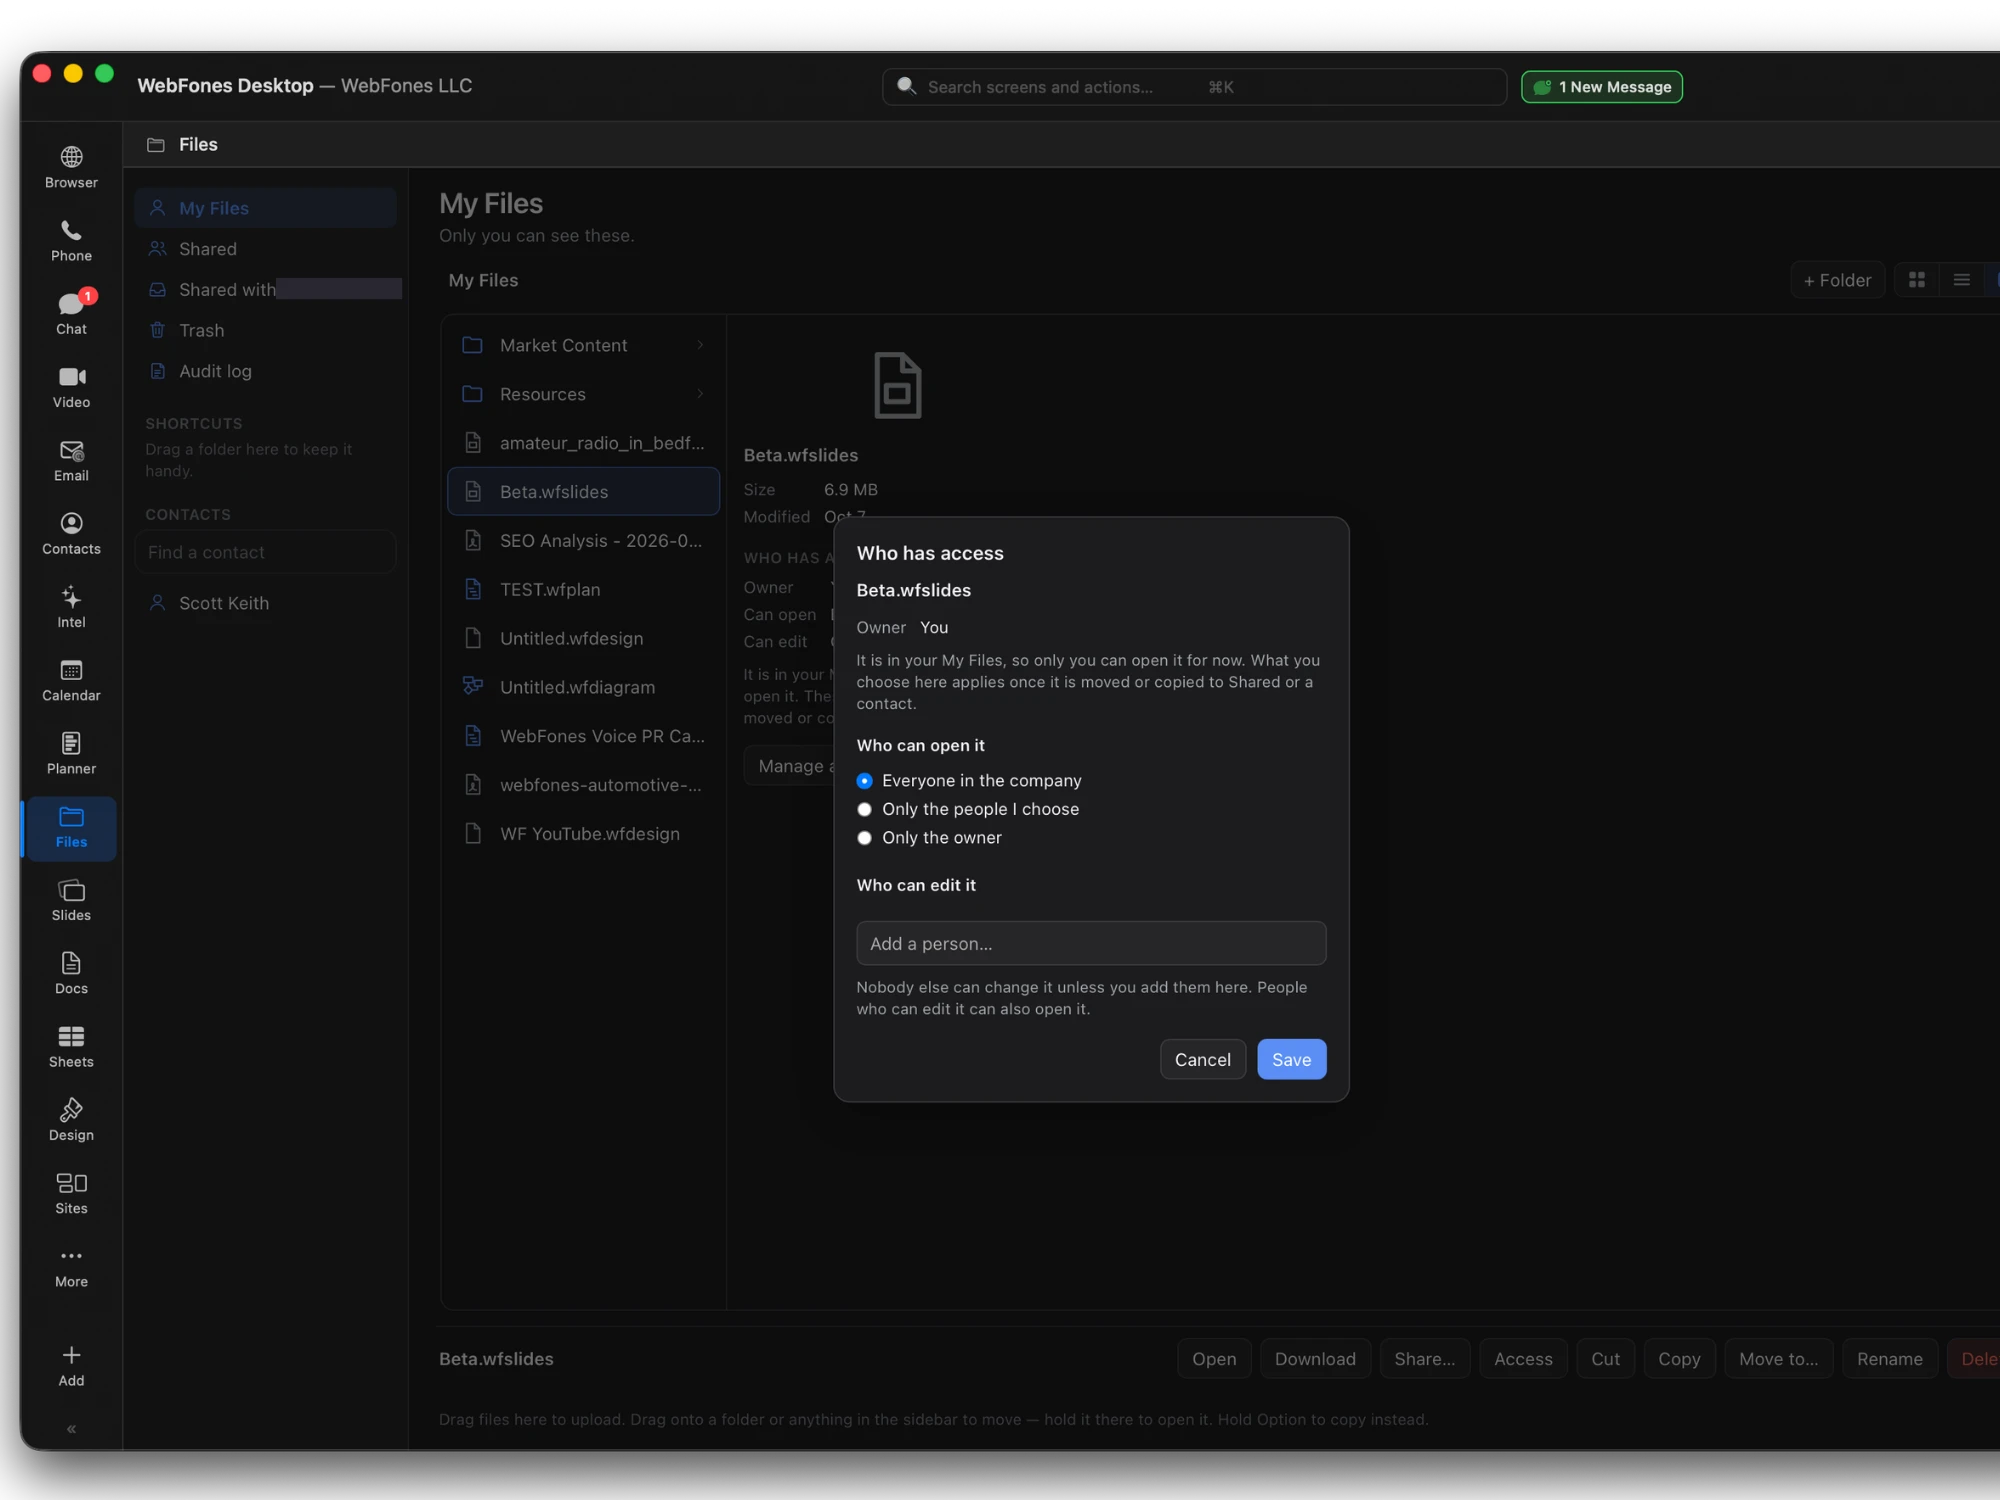Switch to grid view icon
Screen dimensions: 2000x1500
coord(1917,280)
